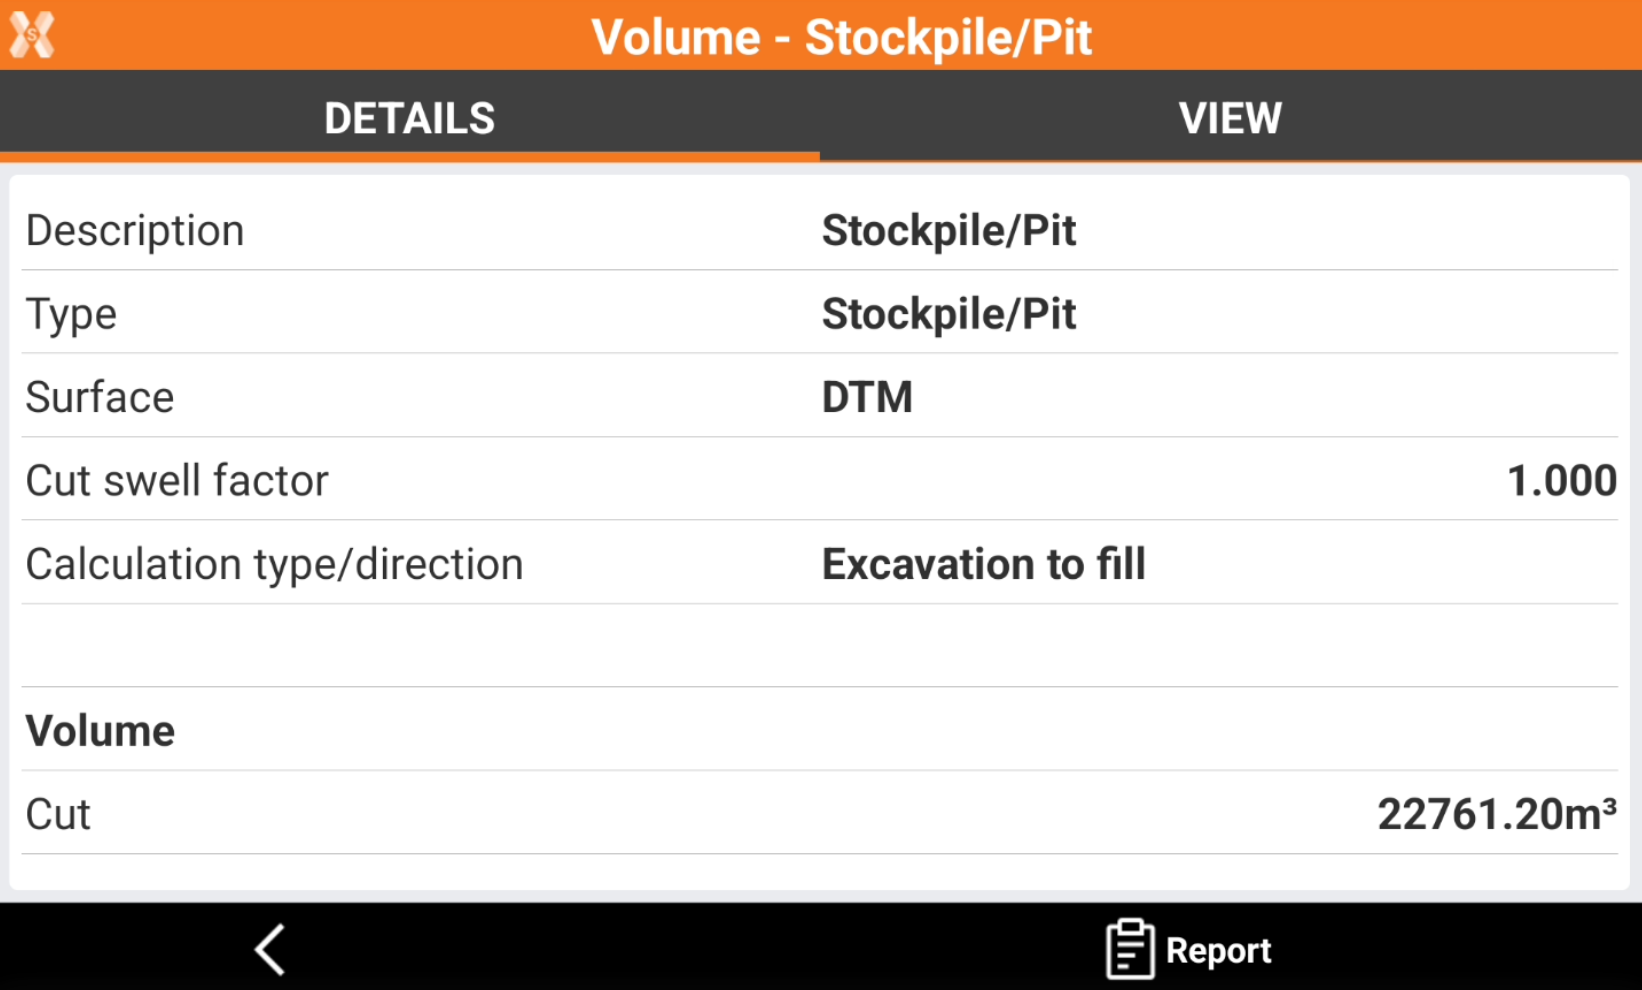1642x990 pixels.
Task: Select the Description value Stockpile/Pit
Action: coord(948,231)
